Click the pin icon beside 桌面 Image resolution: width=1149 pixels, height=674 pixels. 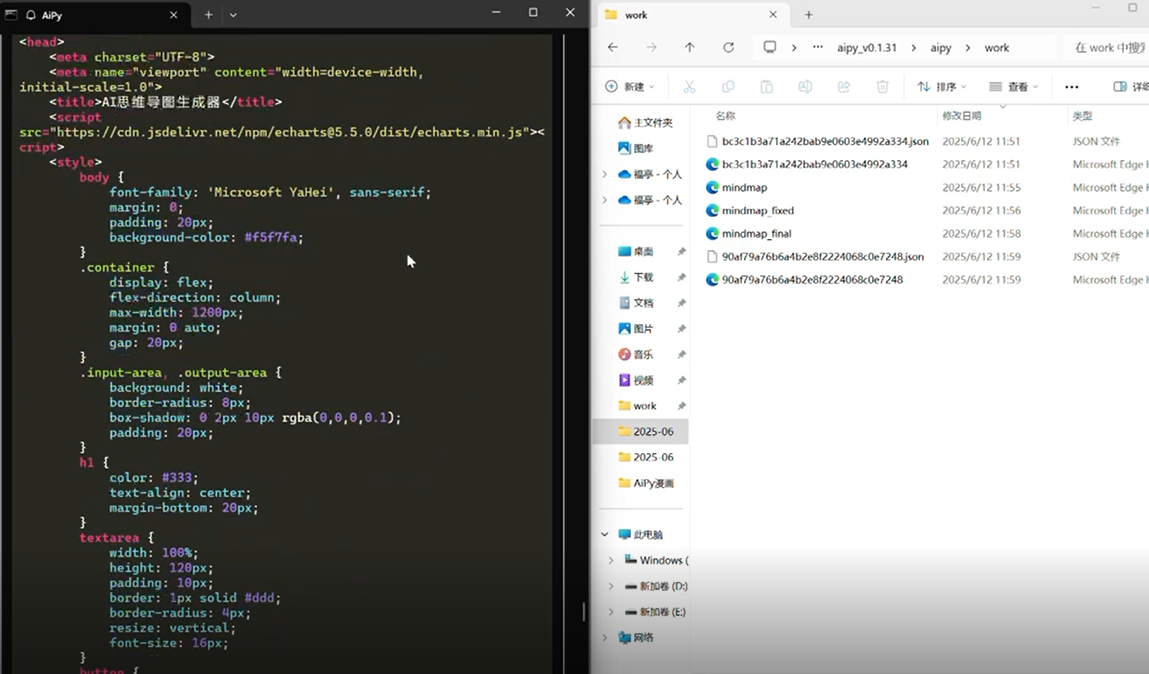[x=681, y=252]
